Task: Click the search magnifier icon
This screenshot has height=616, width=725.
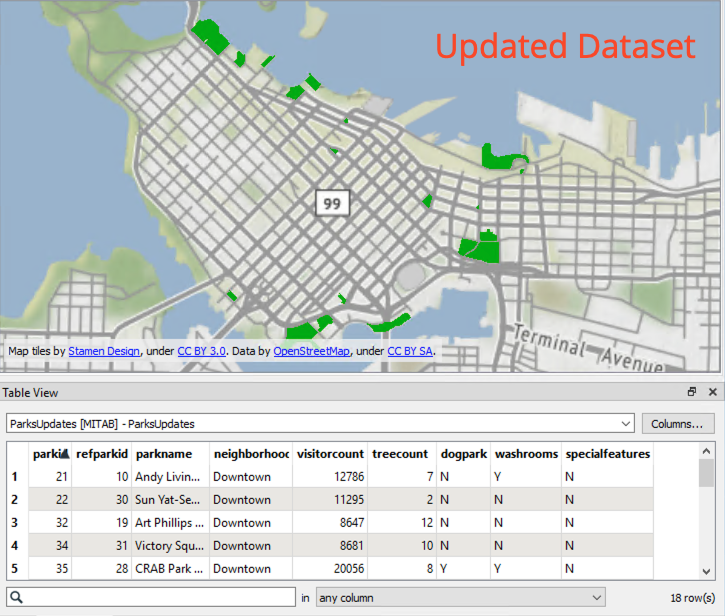Action: [17, 598]
